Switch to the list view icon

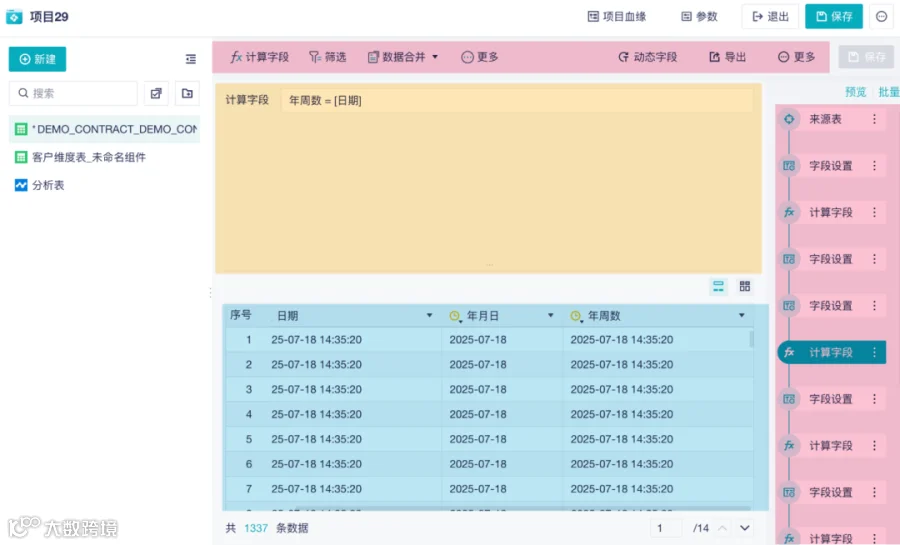[x=718, y=286]
